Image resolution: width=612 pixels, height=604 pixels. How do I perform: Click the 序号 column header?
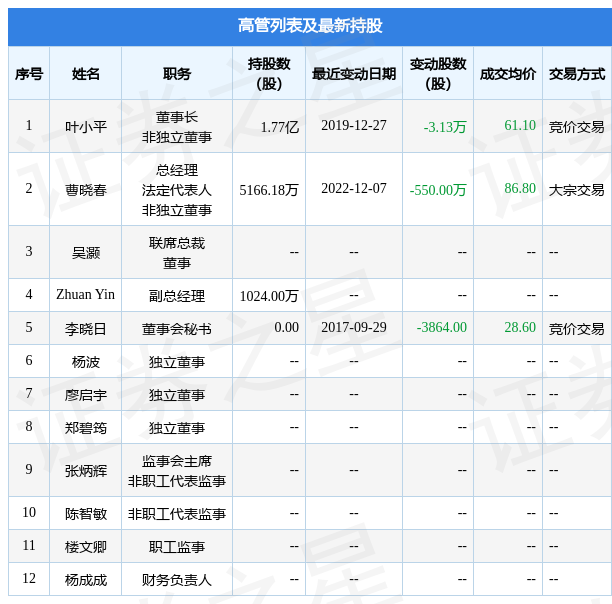(x=29, y=74)
